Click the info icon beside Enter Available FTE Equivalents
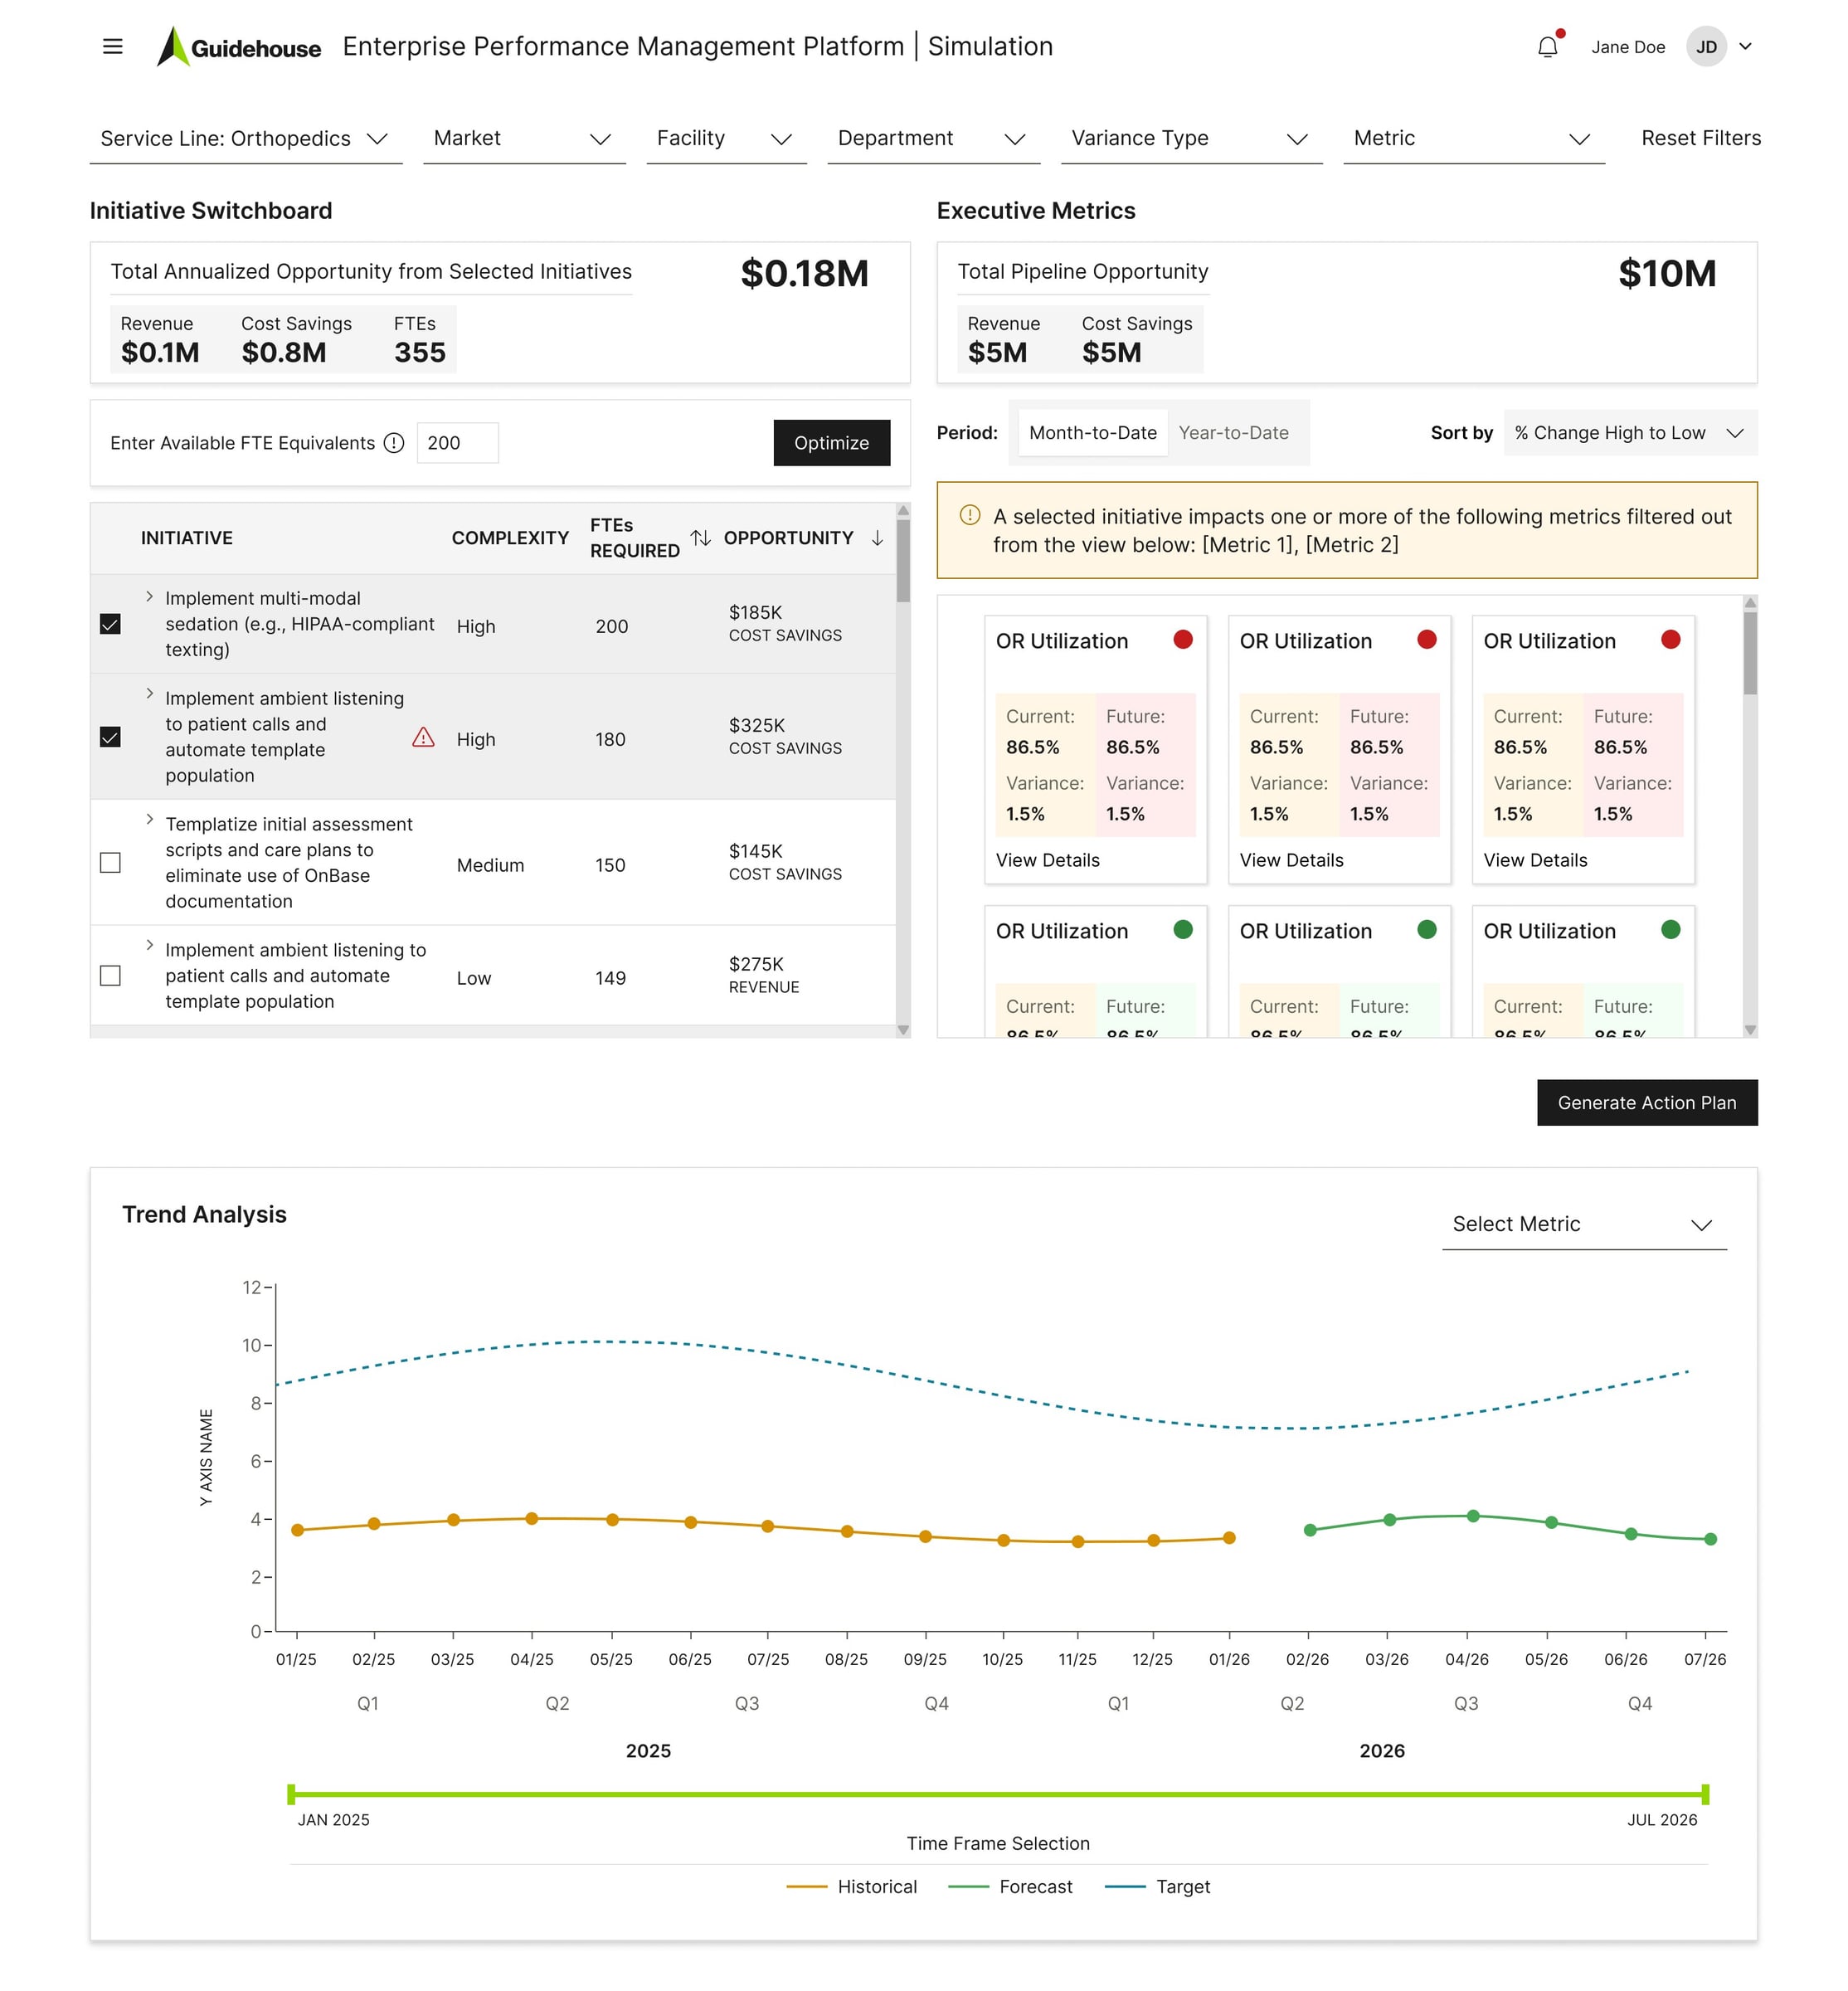 coord(394,442)
